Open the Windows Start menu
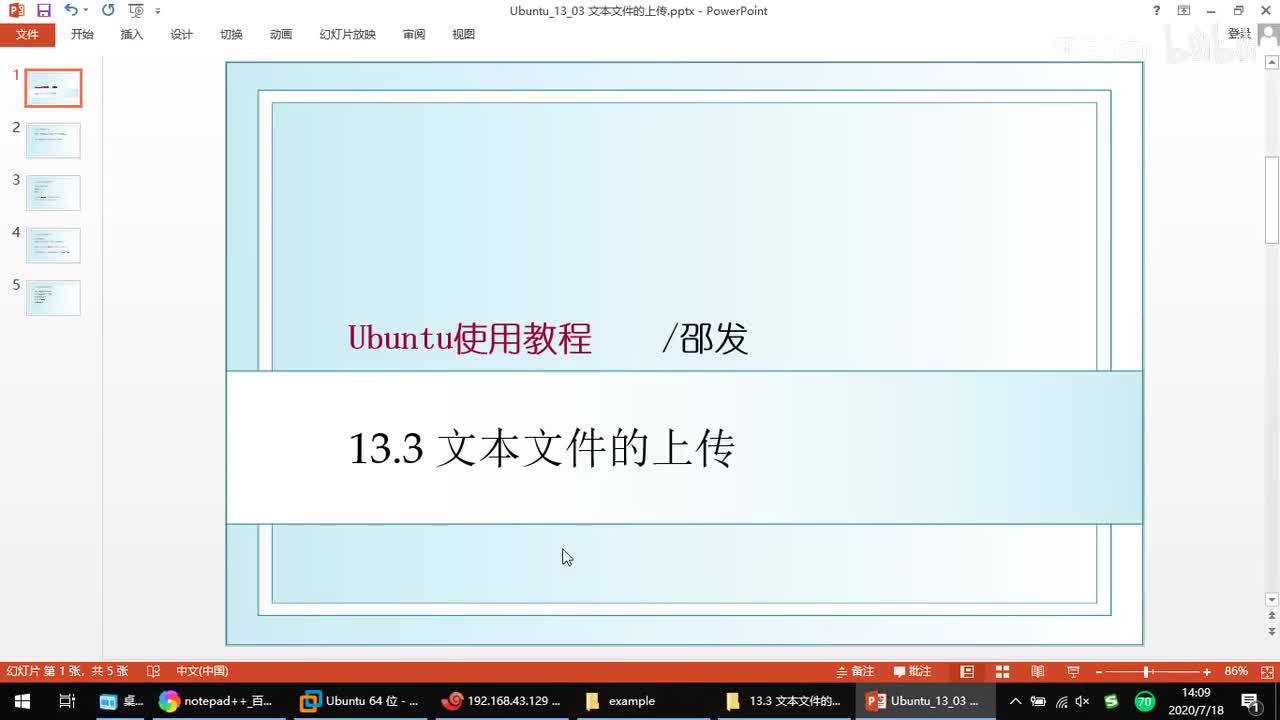 (22, 701)
